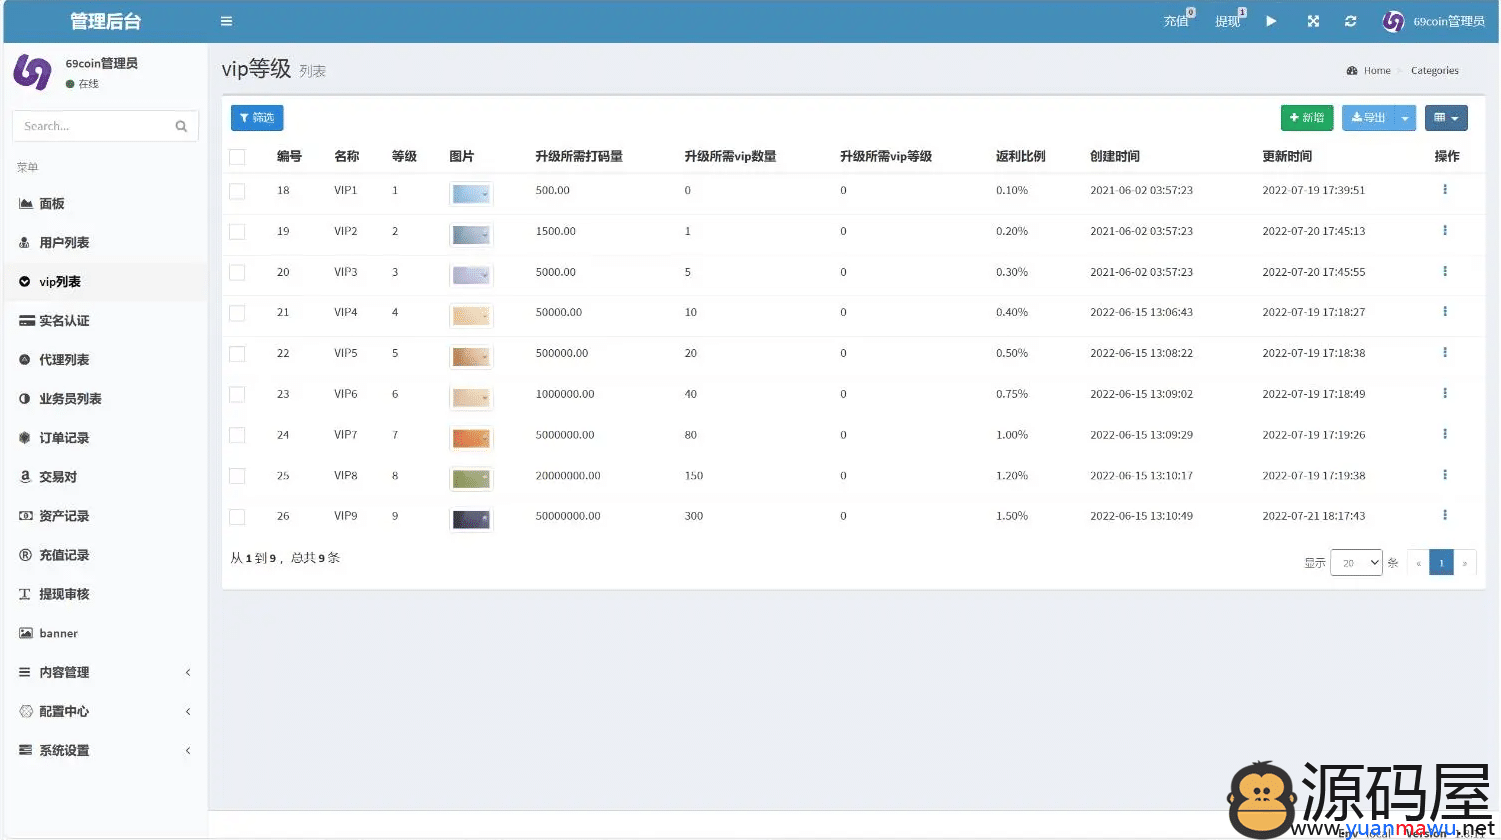This screenshot has width=1501, height=840.
Task: Open actions menu for VIP9 row
Action: point(1445,516)
